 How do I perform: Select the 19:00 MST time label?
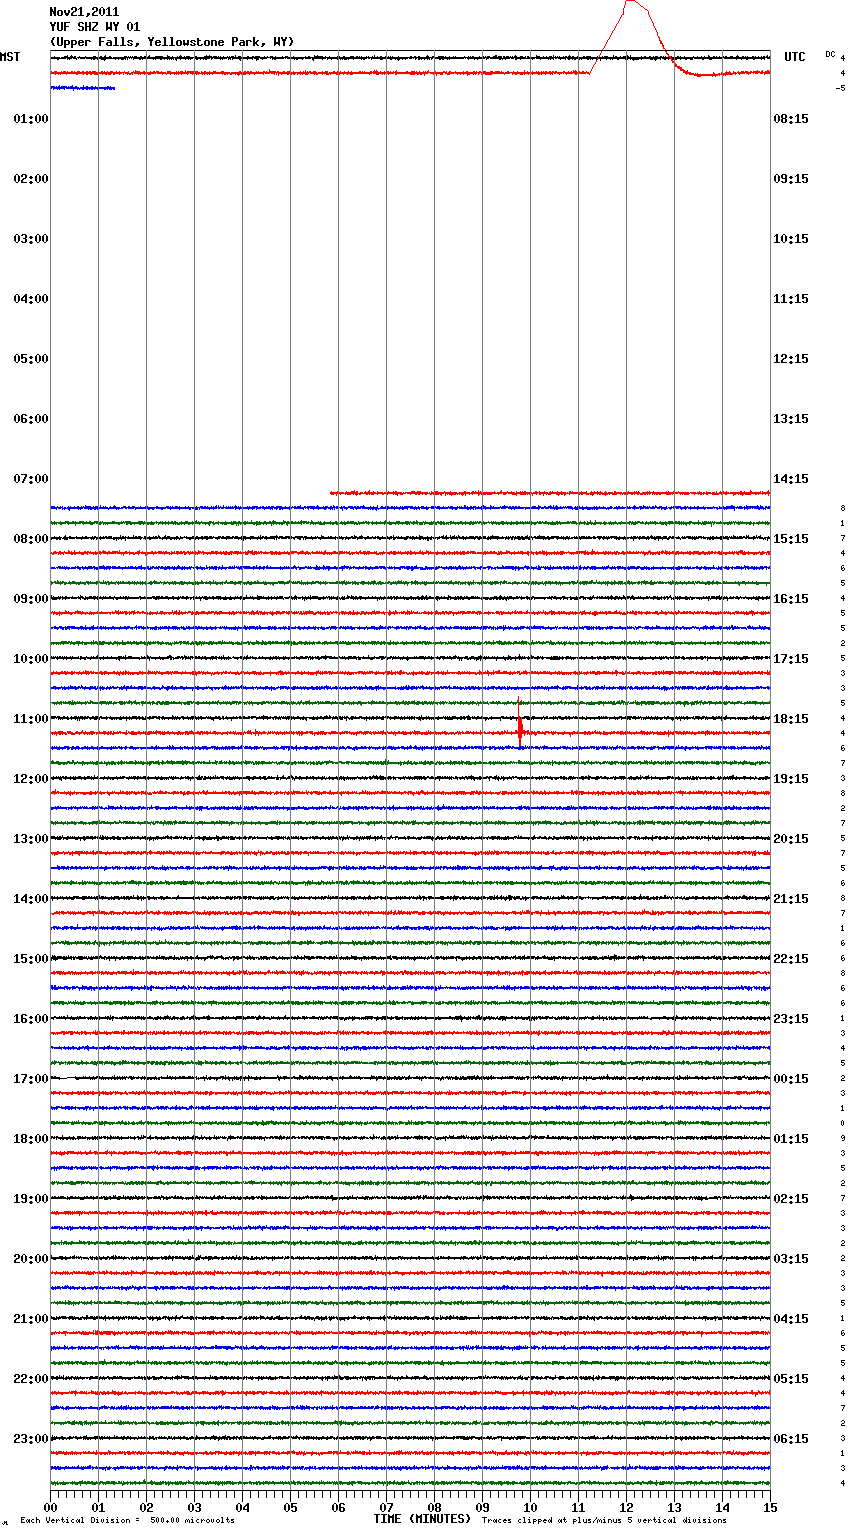click(x=31, y=1199)
